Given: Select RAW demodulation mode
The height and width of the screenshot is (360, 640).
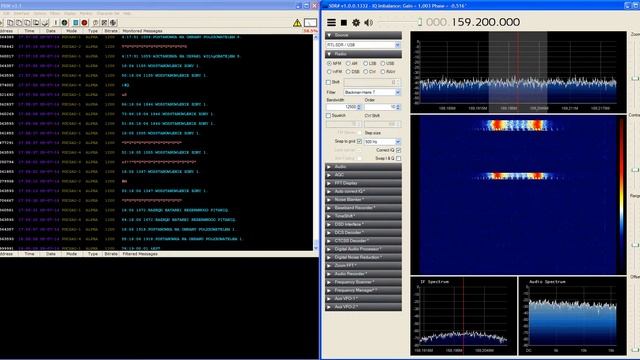Looking at the screenshot, I should [388, 72].
